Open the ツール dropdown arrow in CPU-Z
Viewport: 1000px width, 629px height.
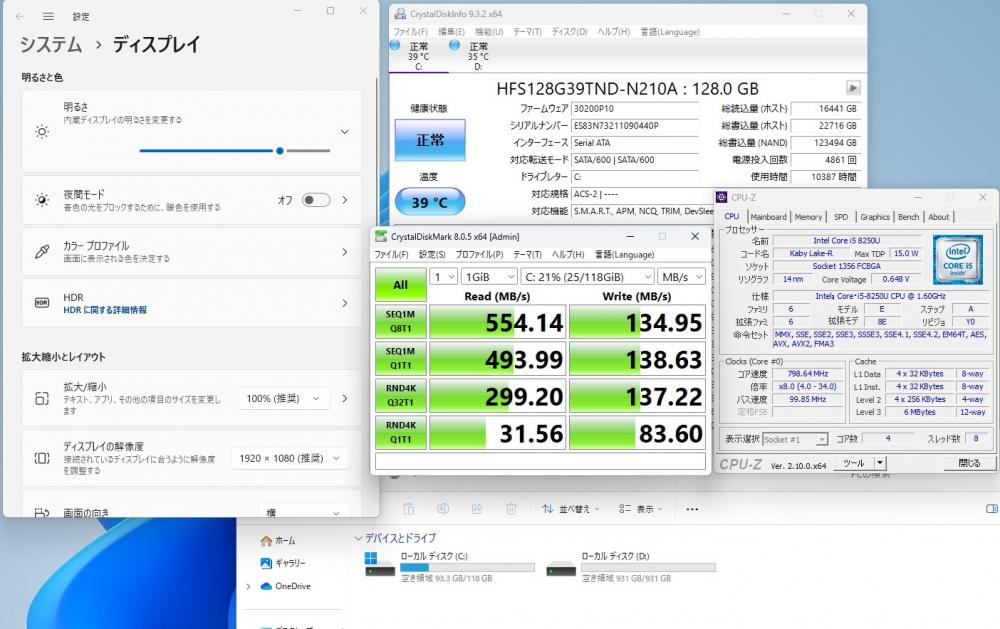pos(880,463)
